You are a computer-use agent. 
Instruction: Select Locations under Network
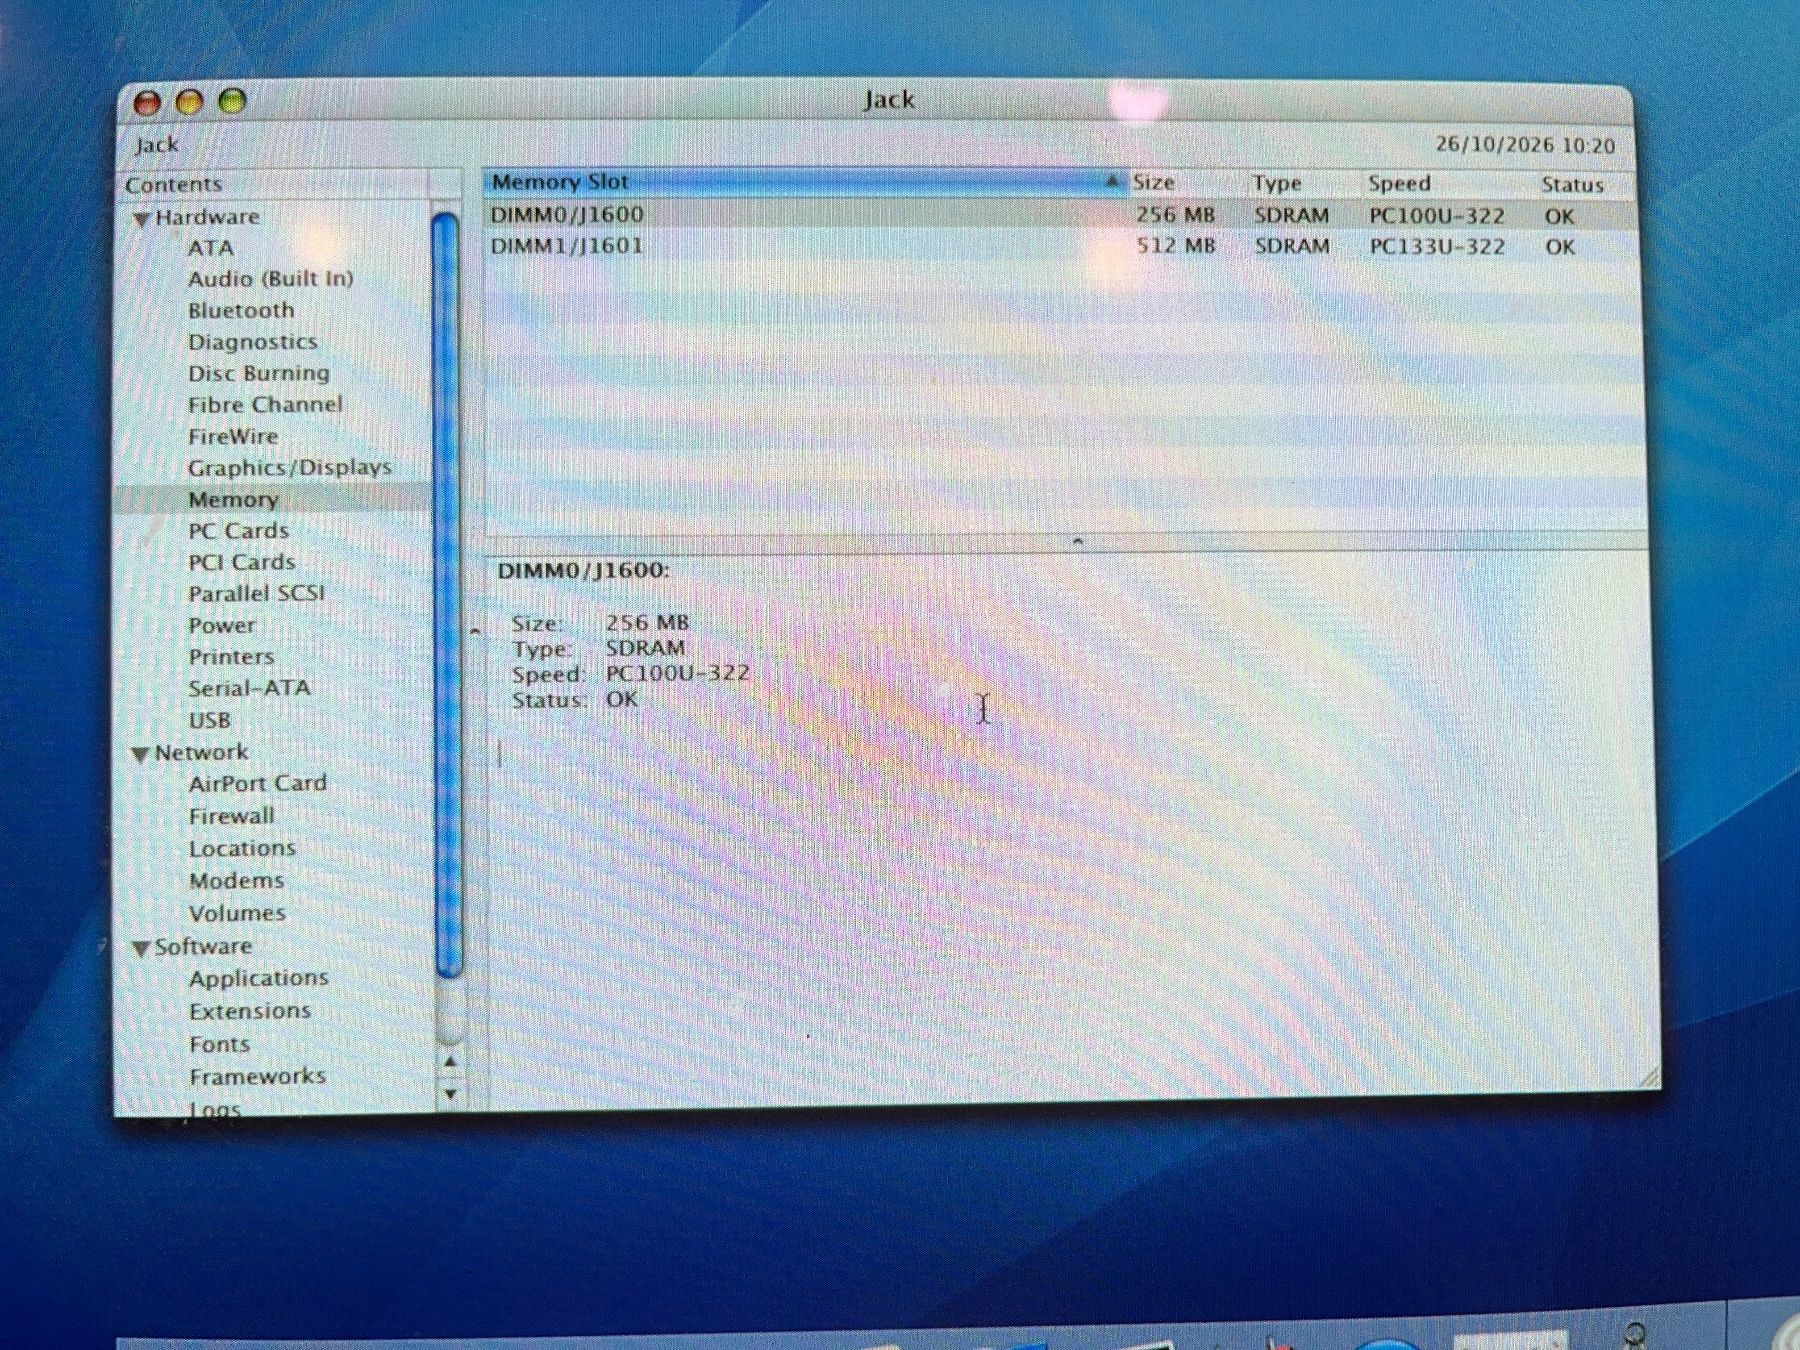[x=242, y=848]
